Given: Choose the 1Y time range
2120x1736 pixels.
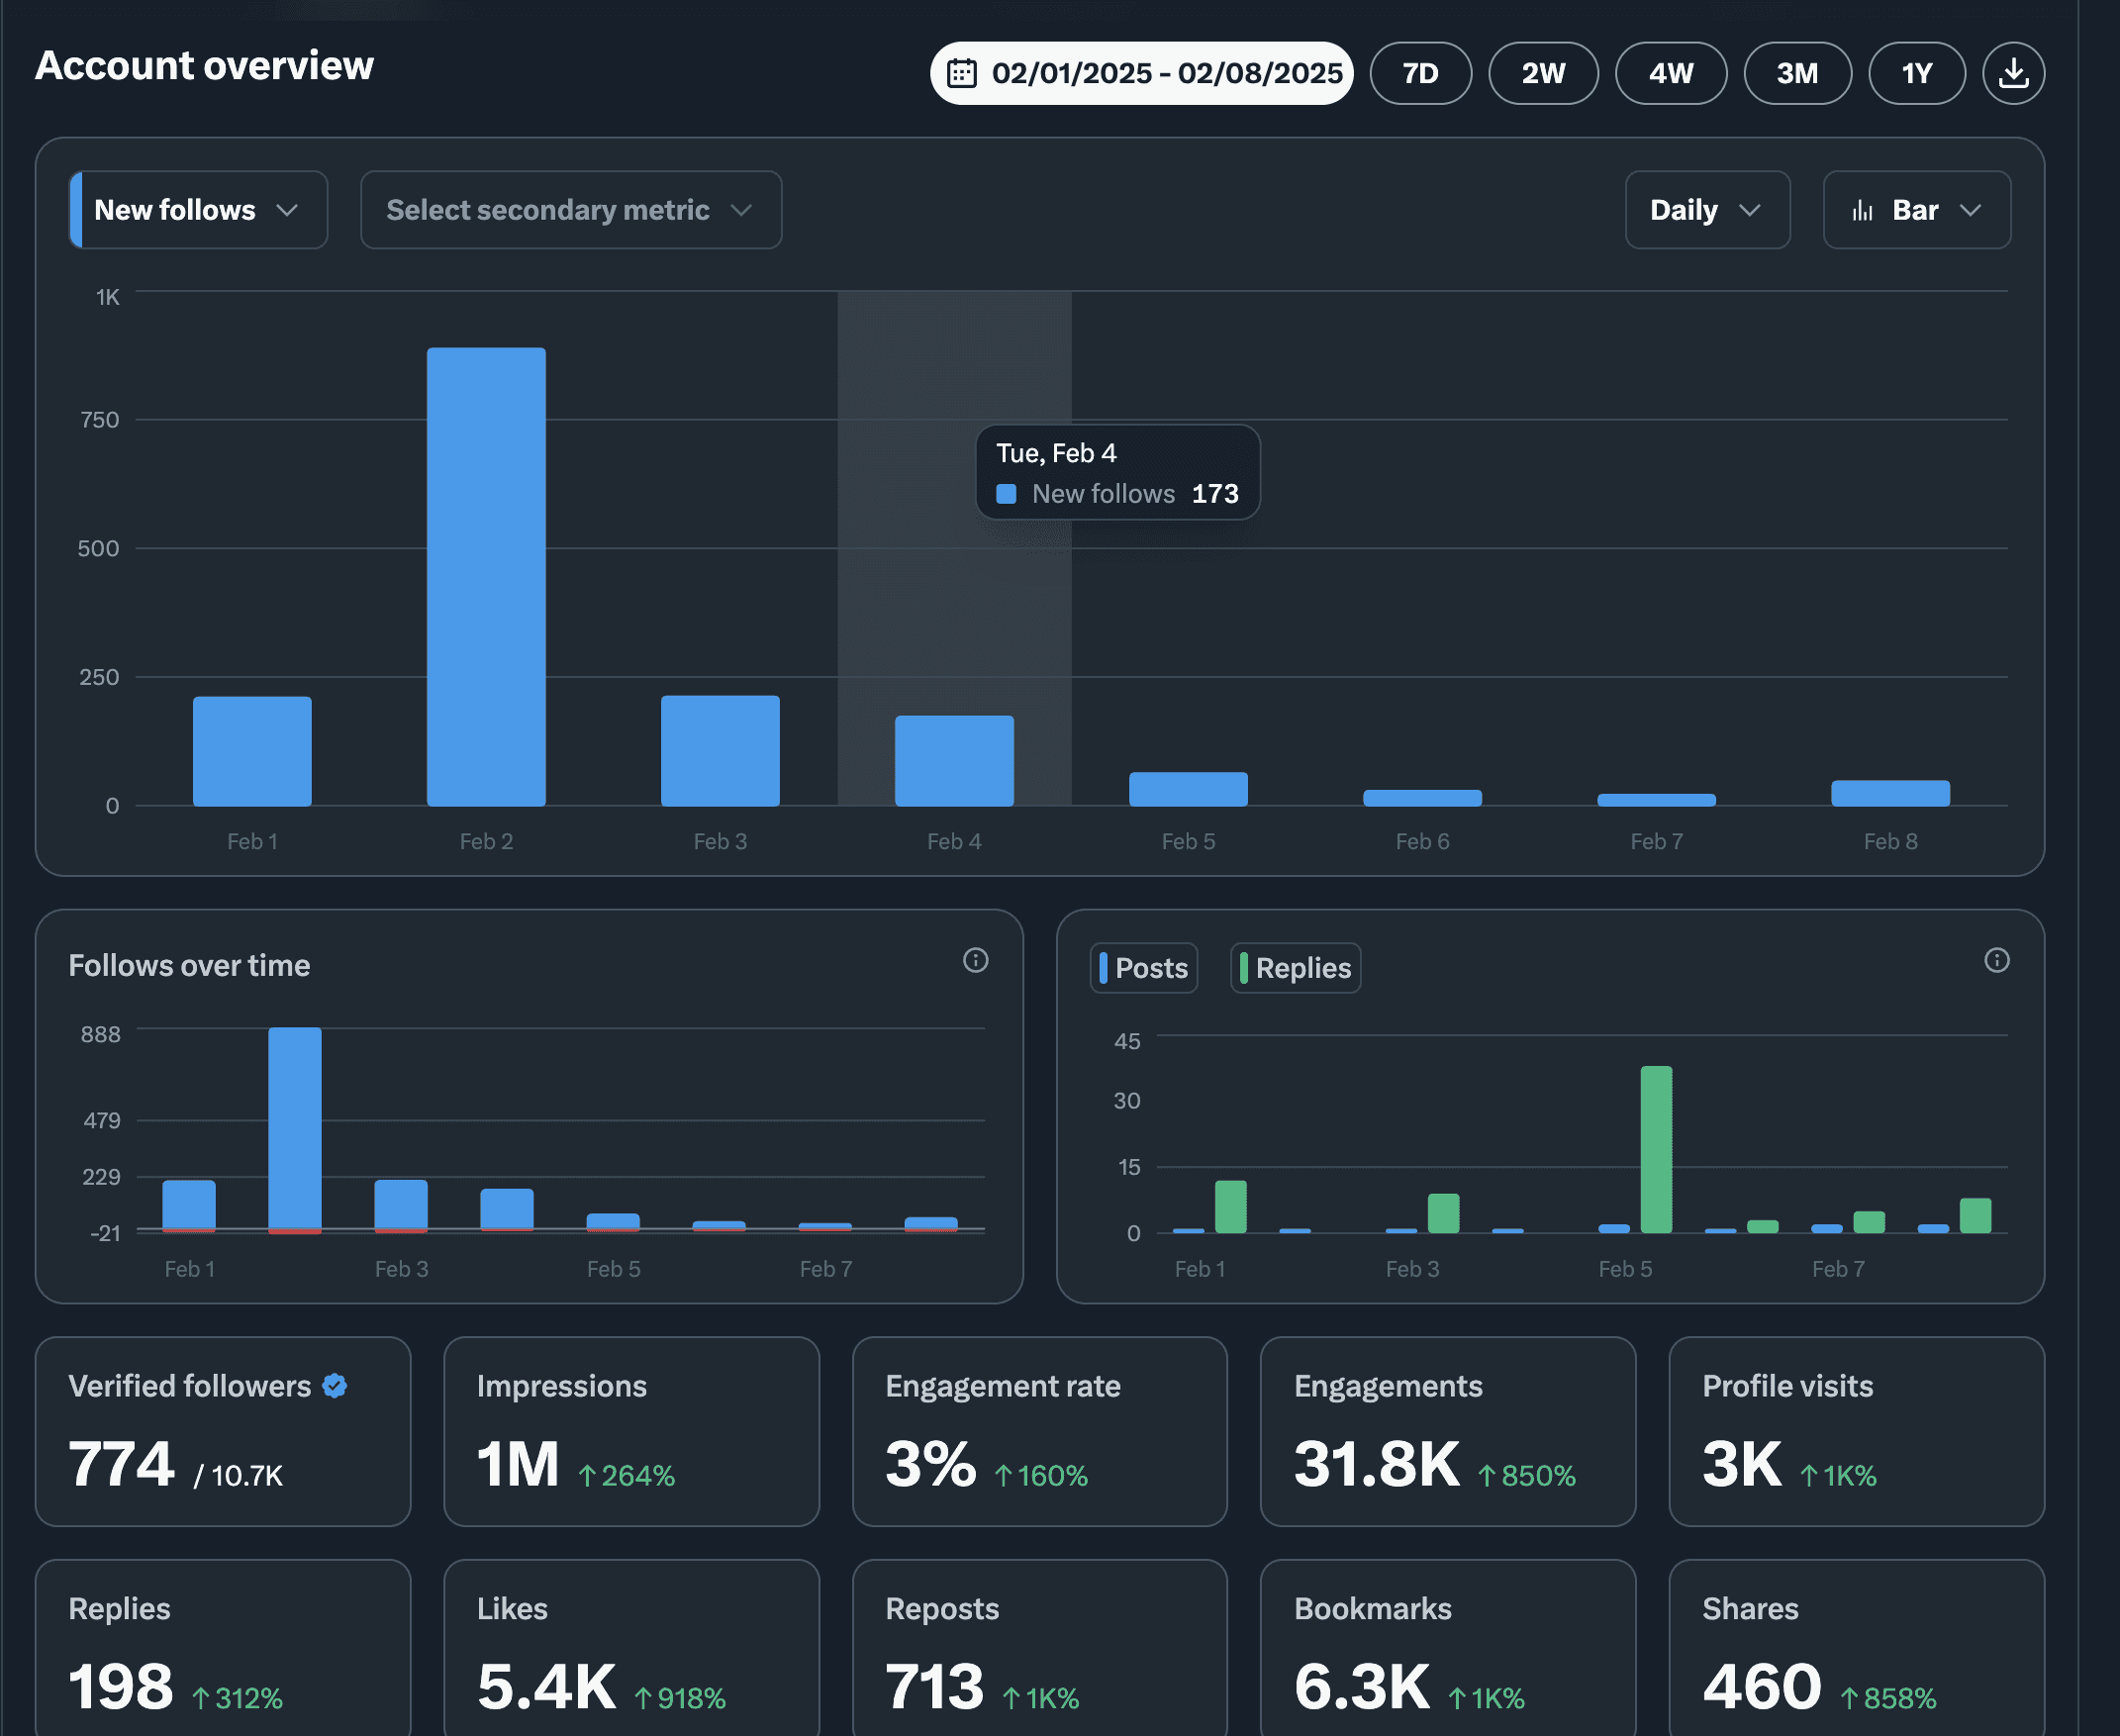Looking at the screenshot, I should pyautogui.click(x=1916, y=73).
